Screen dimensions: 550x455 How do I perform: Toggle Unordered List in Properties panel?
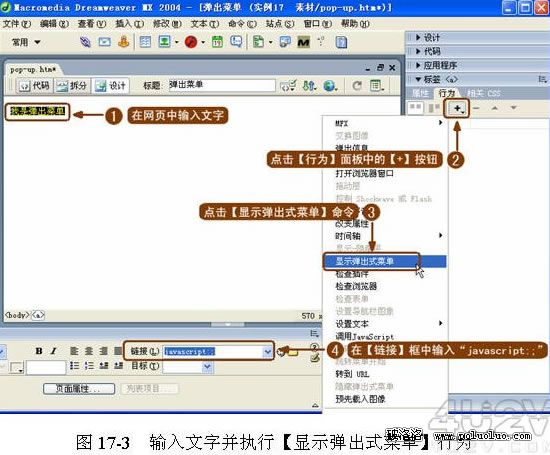tap(74, 366)
